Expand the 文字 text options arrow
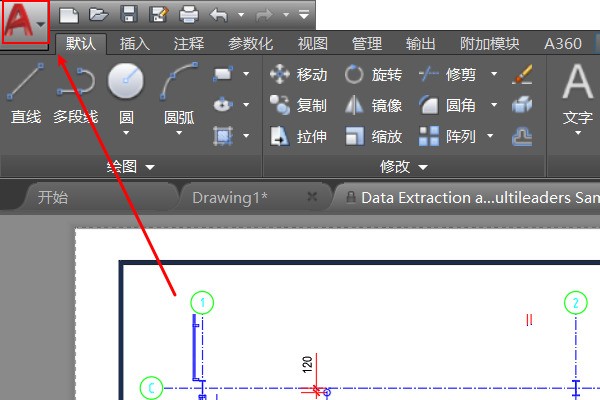 point(578,133)
